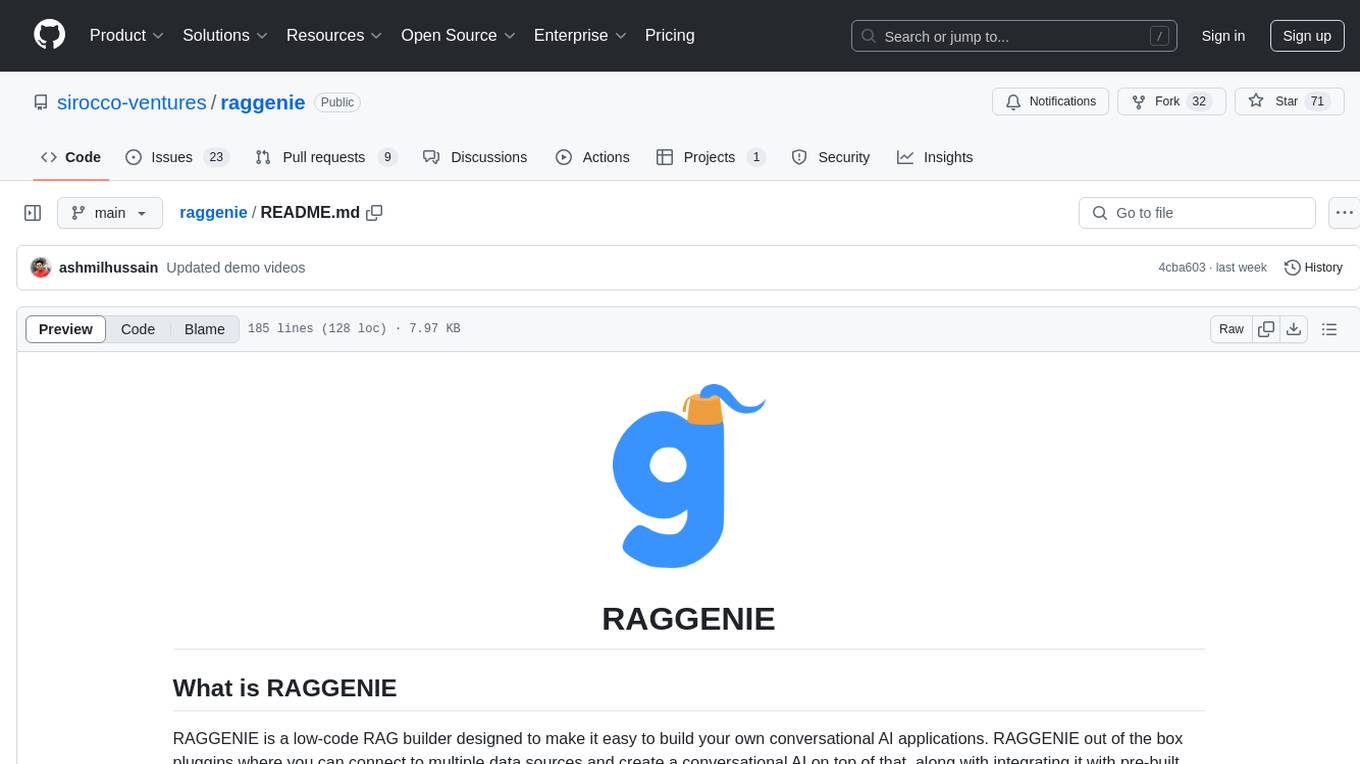View the file History

click(x=1313, y=268)
